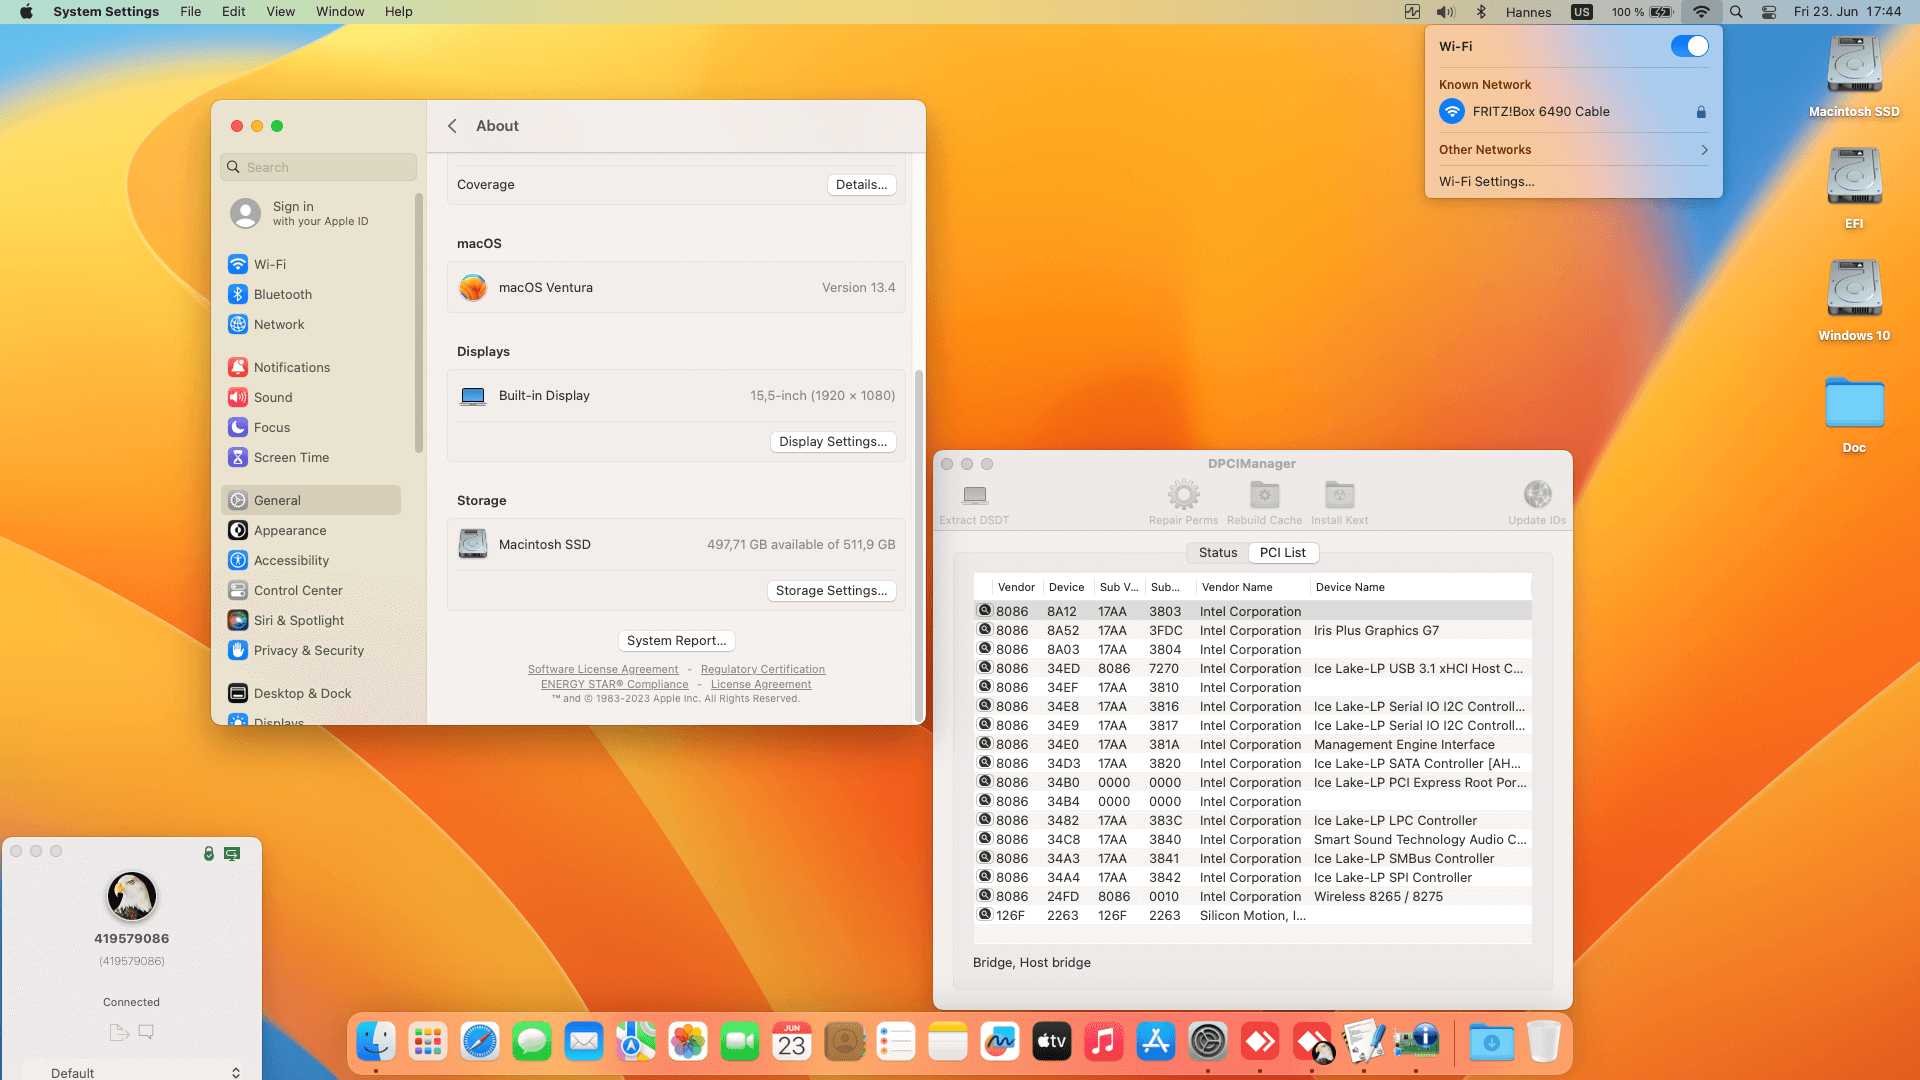This screenshot has width=1920, height=1080.
Task: Click the Extract DSDT toolbar icon
Action: click(974, 496)
